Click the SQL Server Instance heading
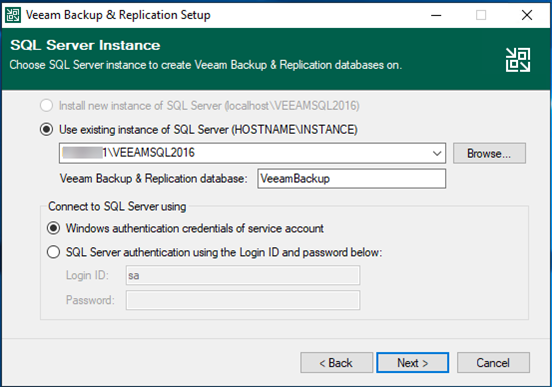This screenshot has height=387, width=552. 85,45
